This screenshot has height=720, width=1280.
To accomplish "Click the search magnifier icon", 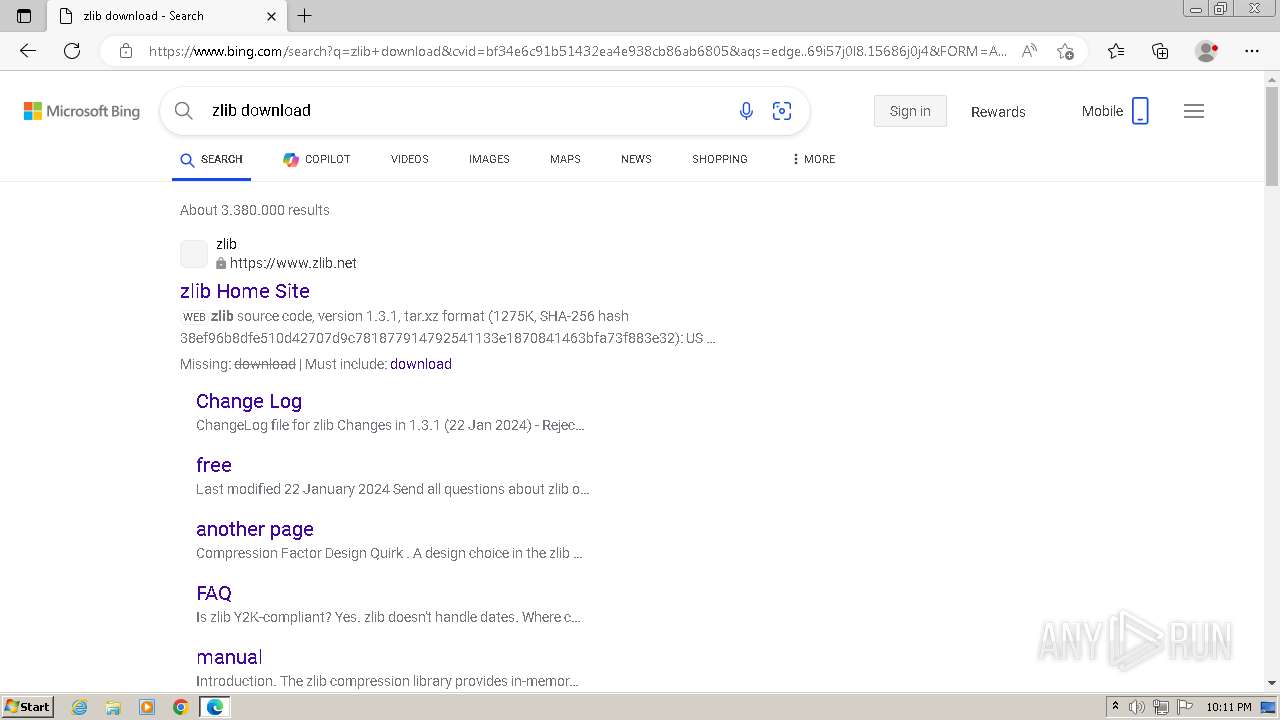I will pos(183,111).
